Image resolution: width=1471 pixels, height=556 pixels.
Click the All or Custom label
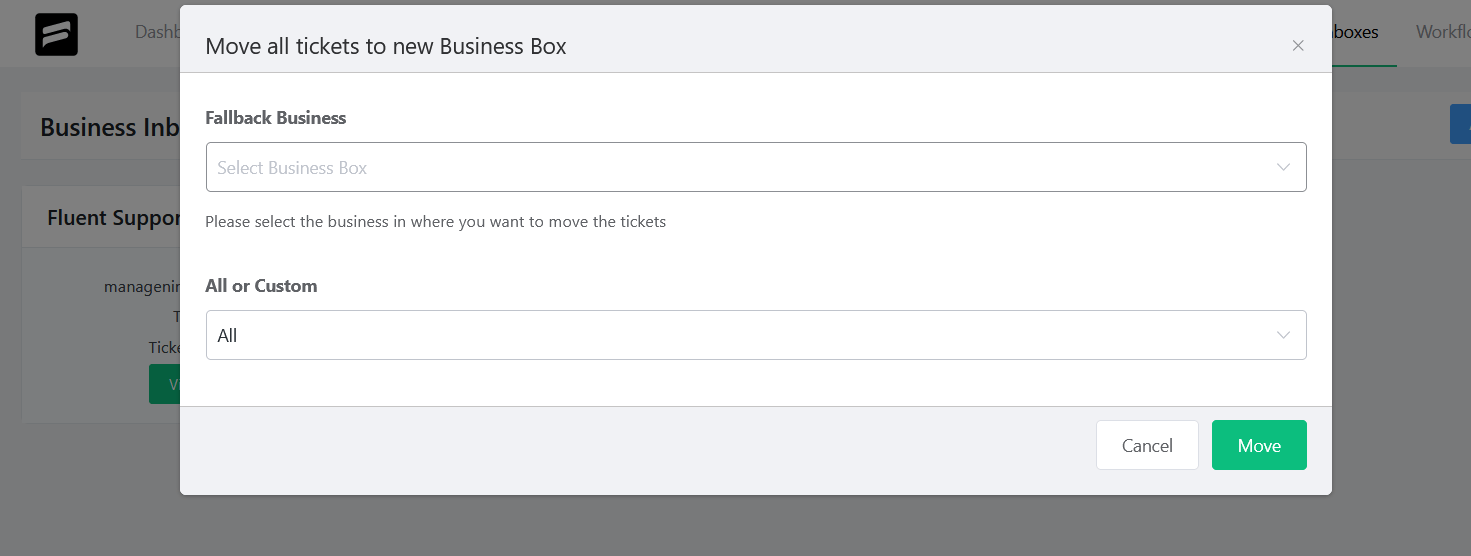click(261, 286)
